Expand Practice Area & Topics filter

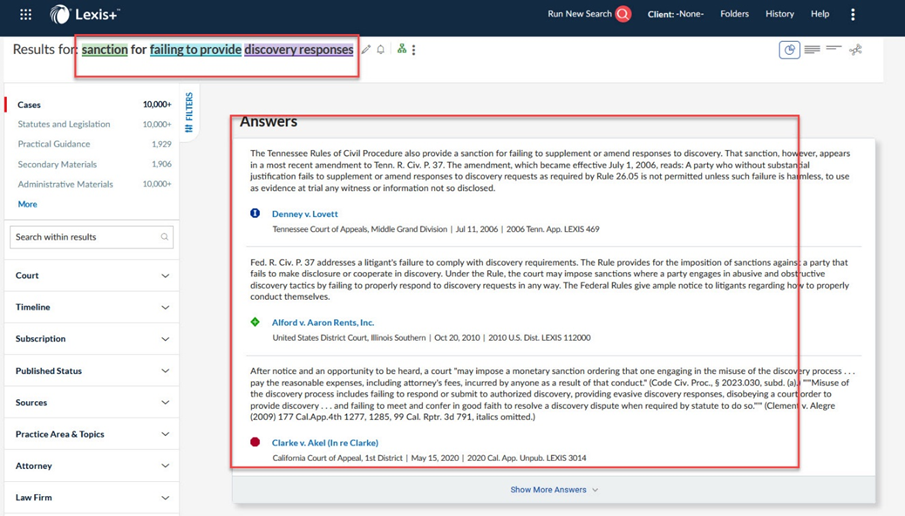pos(92,434)
